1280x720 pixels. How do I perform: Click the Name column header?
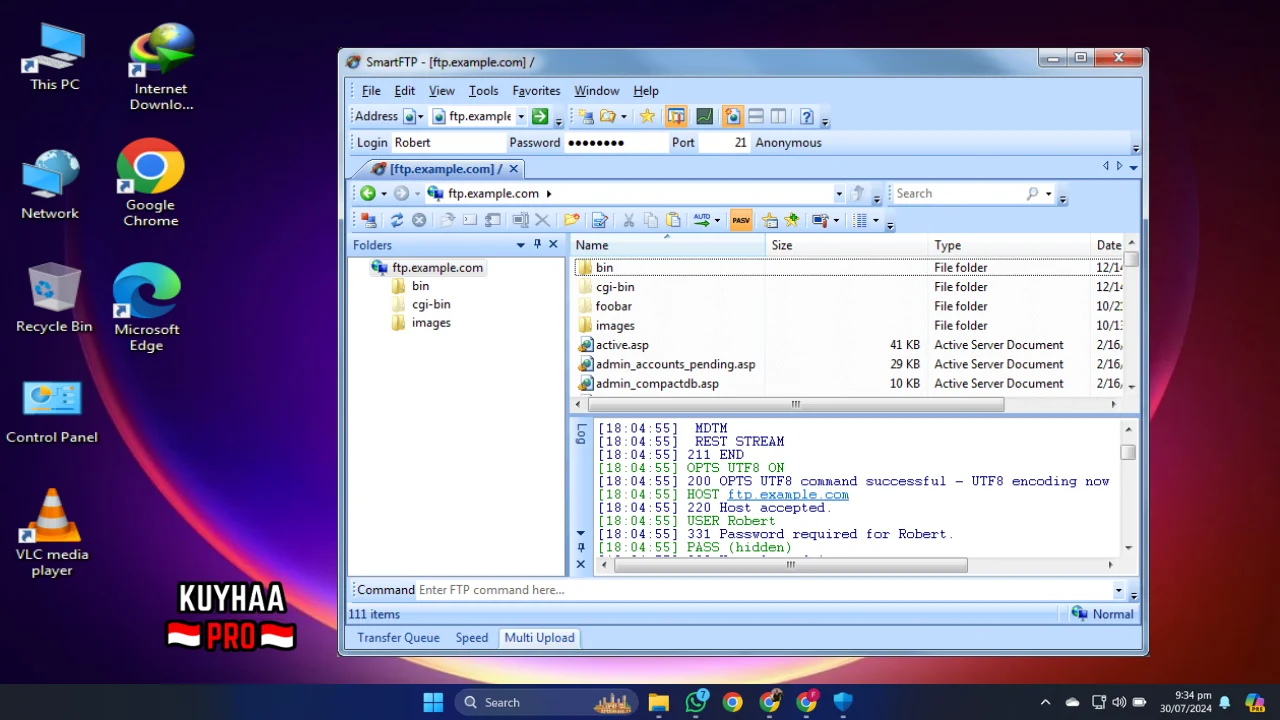tap(667, 245)
